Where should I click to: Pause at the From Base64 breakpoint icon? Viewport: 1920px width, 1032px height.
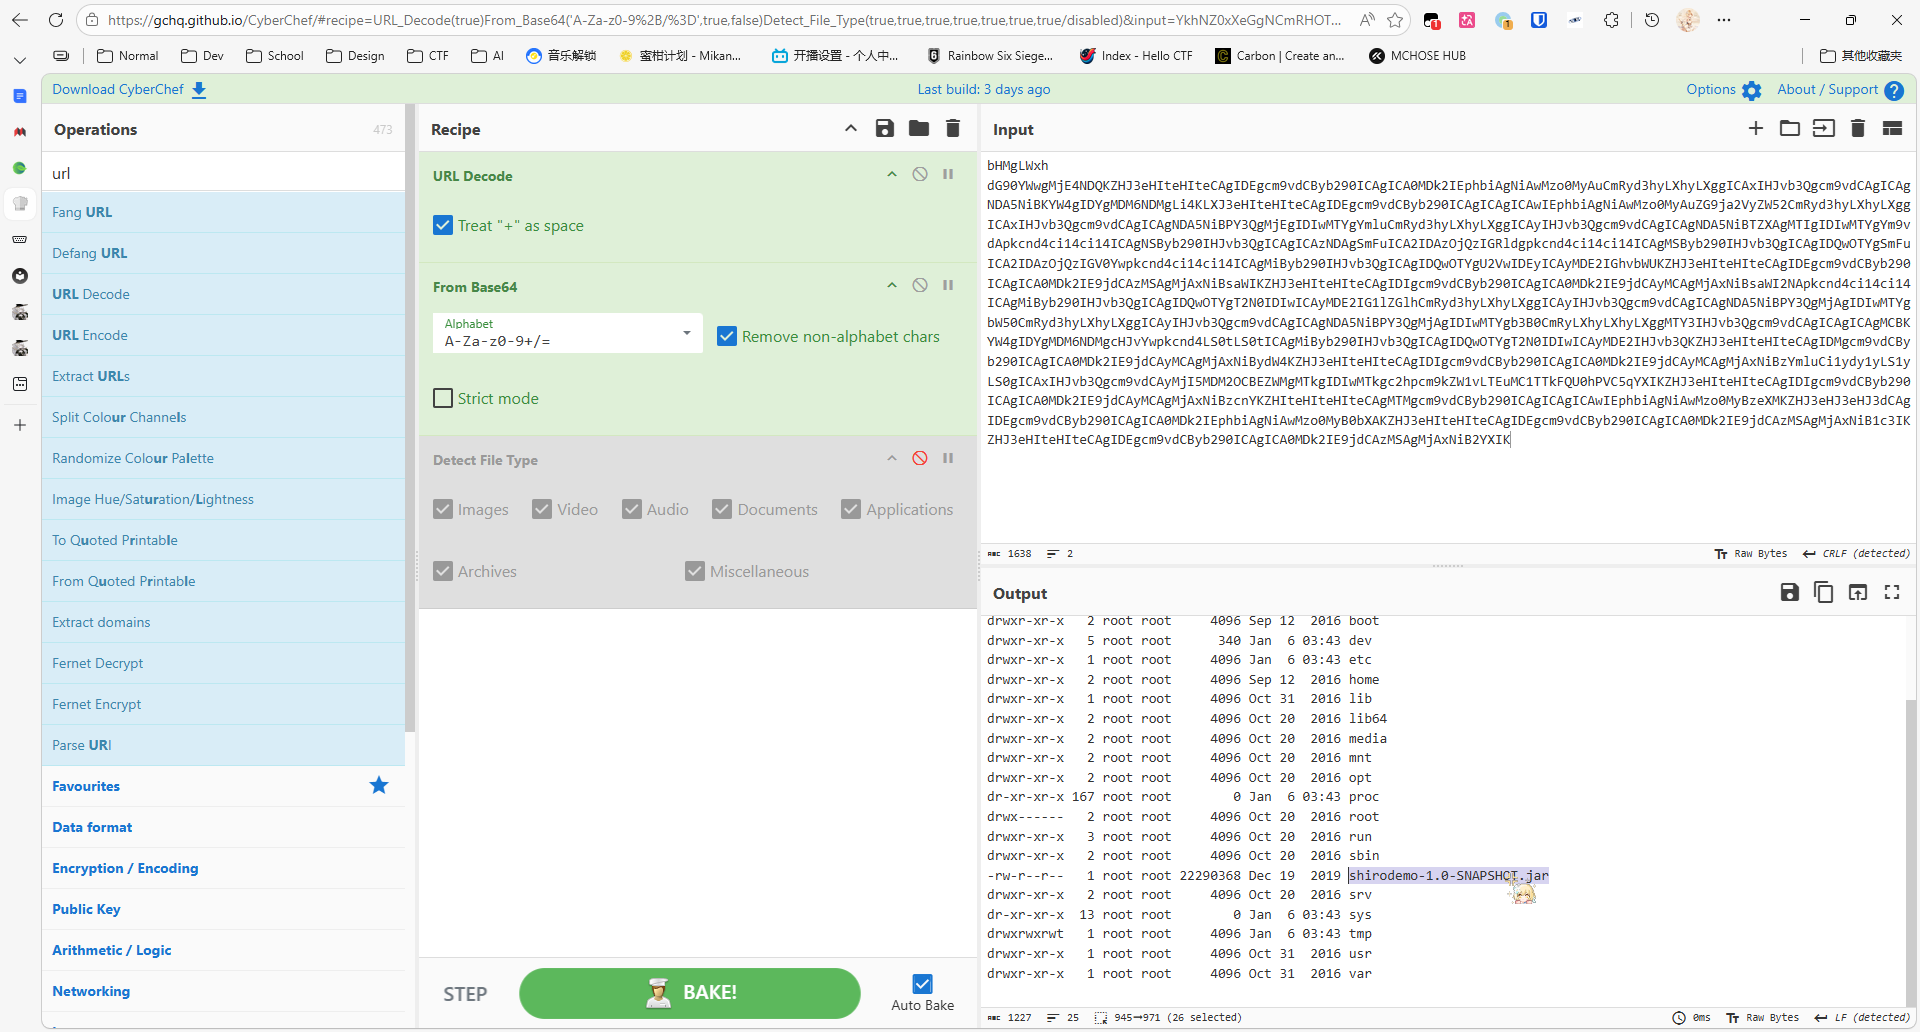coord(947,285)
